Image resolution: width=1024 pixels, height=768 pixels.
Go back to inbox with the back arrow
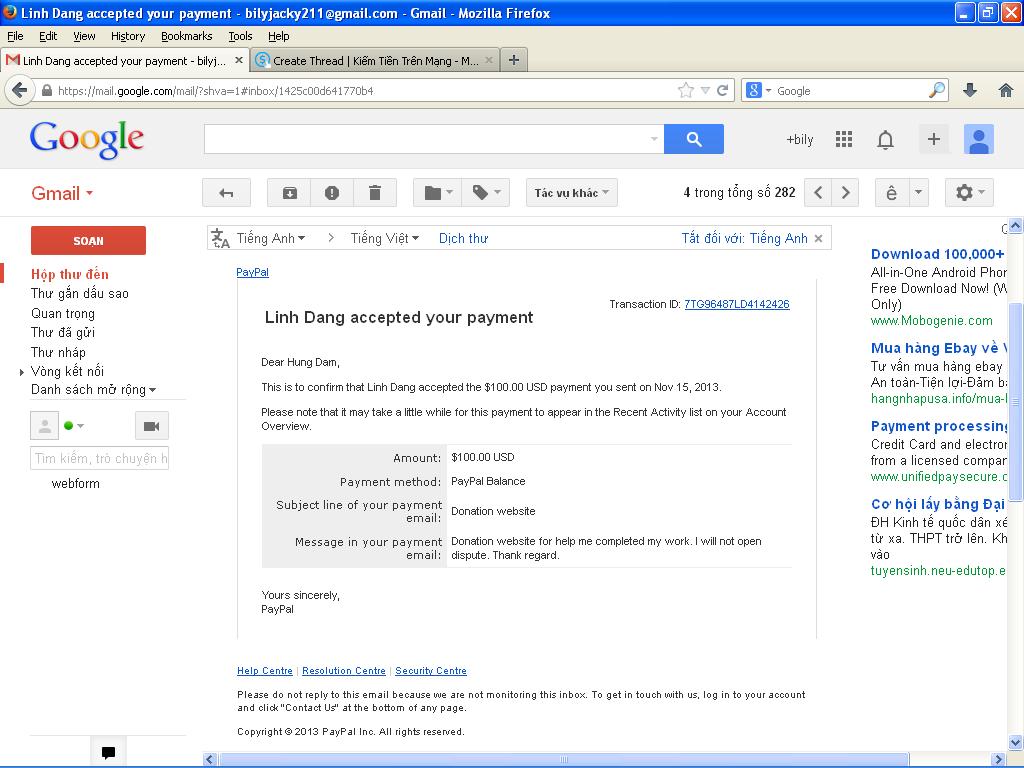point(226,193)
